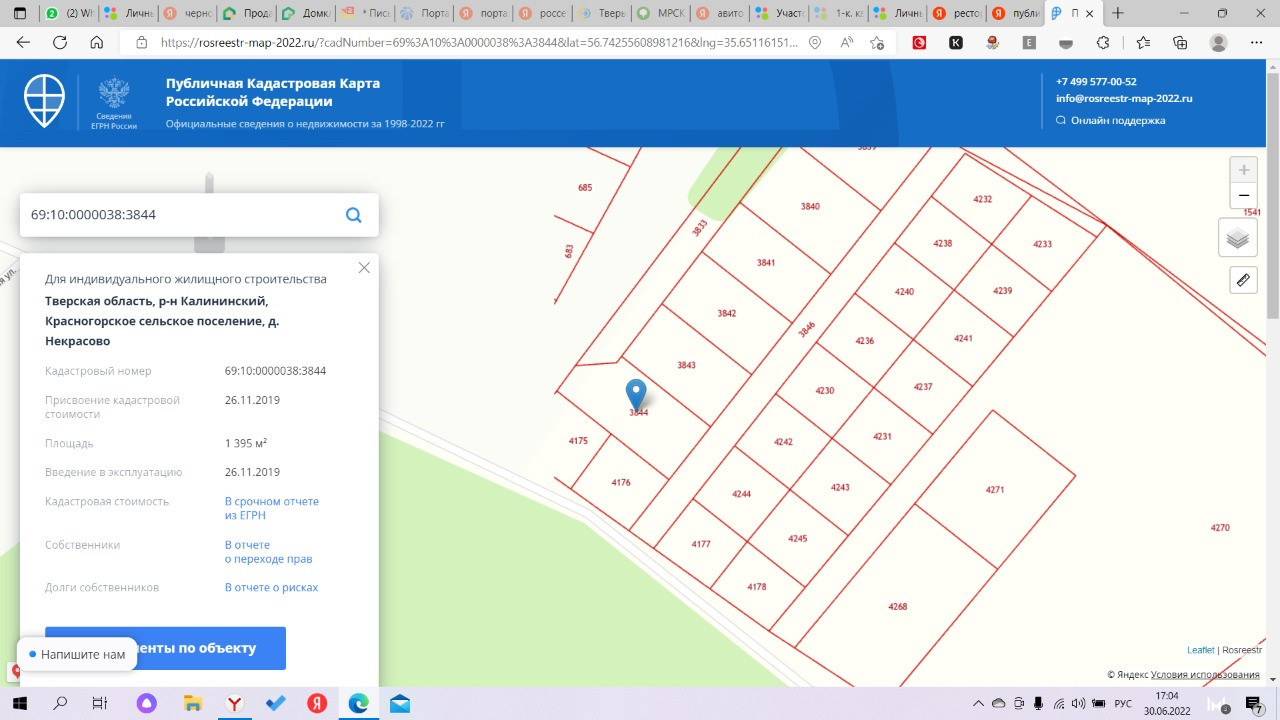Refresh the current page
The height and width of the screenshot is (720, 1280).
pos(60,43)
